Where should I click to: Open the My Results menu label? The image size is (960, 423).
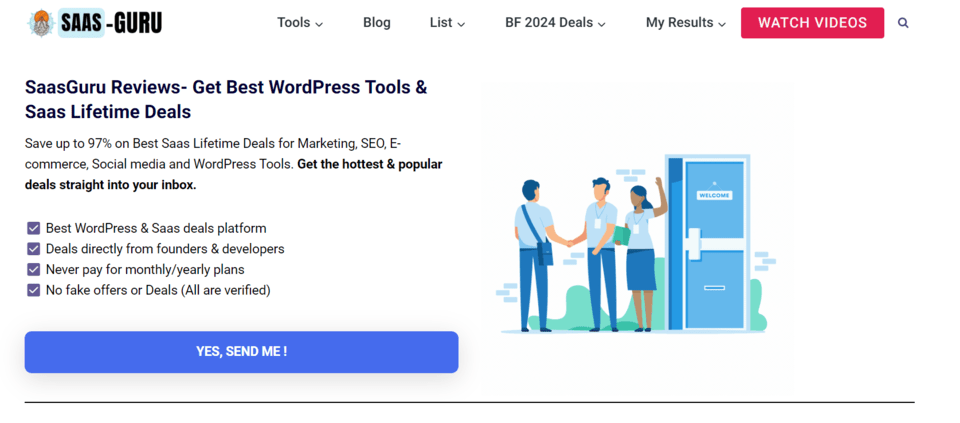680,23
